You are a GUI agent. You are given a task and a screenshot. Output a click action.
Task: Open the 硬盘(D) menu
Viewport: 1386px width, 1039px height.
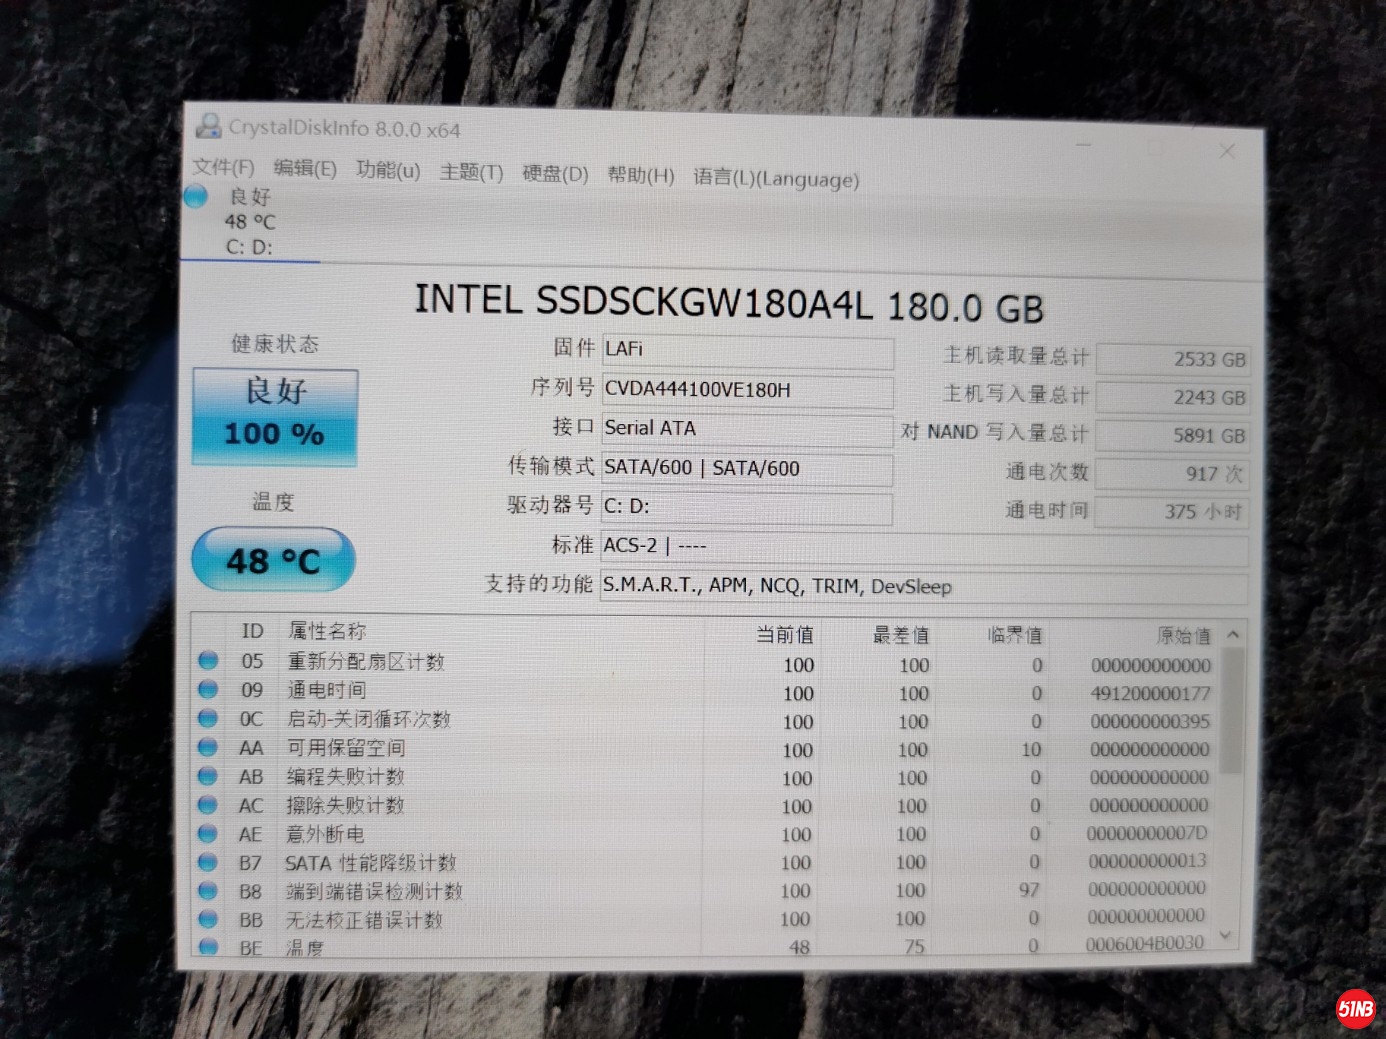pos(555,174)
